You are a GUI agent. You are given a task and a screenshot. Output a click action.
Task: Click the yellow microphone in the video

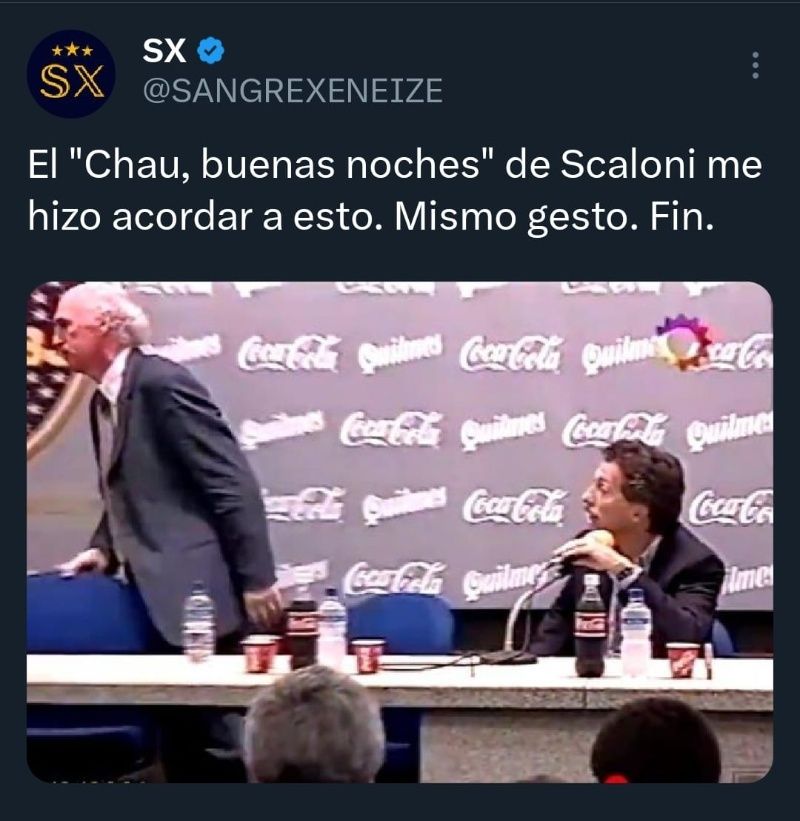[x=600, y=539]
